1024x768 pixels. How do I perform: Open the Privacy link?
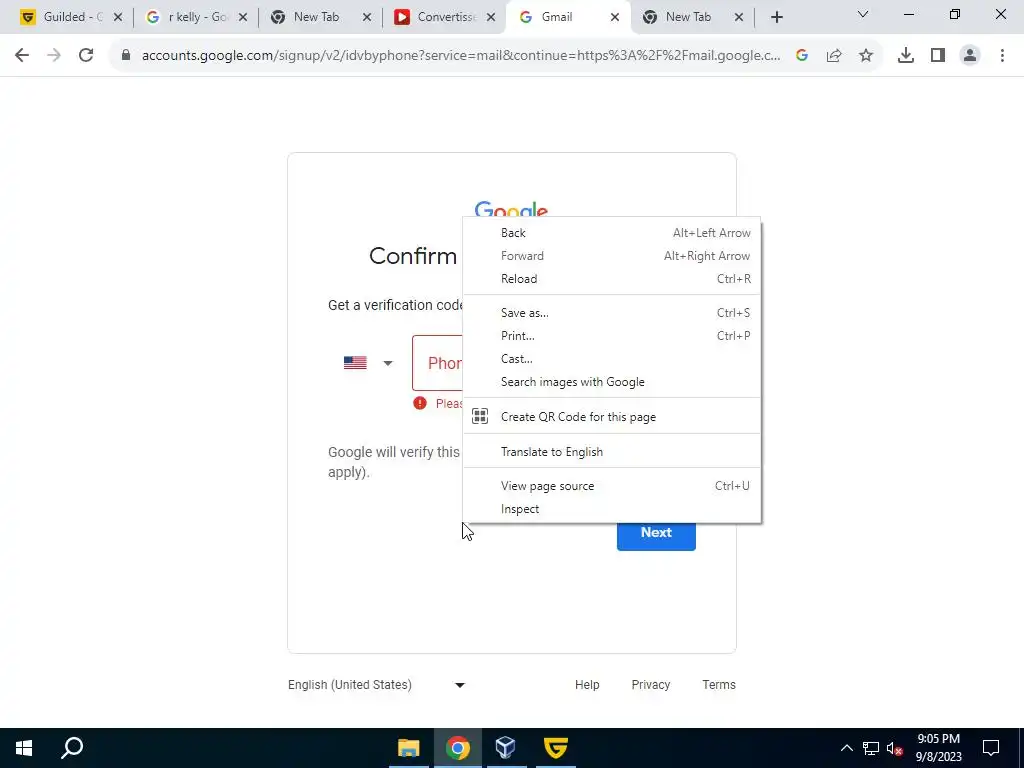pyautogui.click(x=650, y=685)
